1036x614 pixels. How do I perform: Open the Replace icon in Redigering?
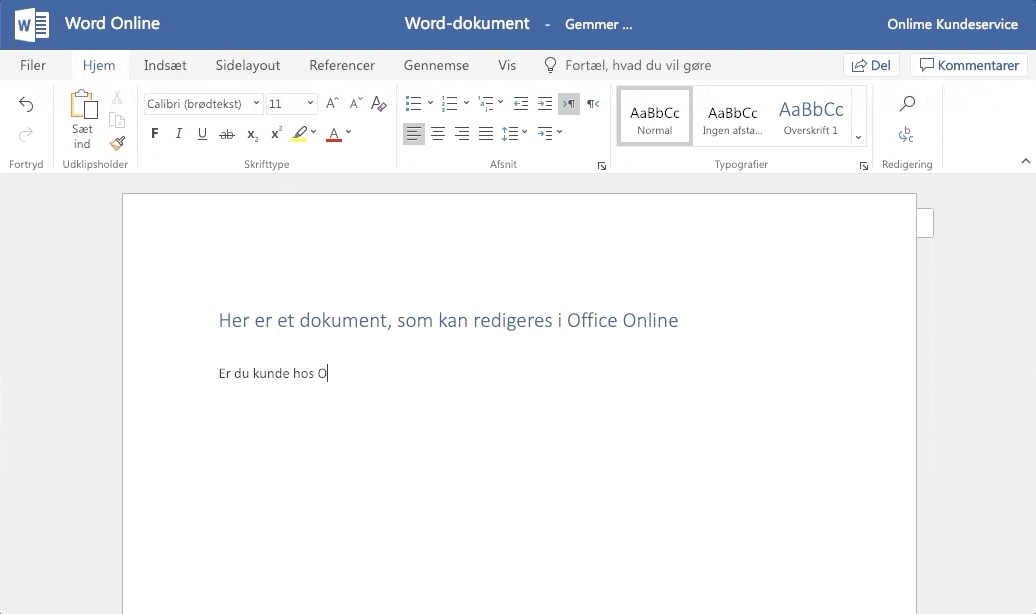906,135
